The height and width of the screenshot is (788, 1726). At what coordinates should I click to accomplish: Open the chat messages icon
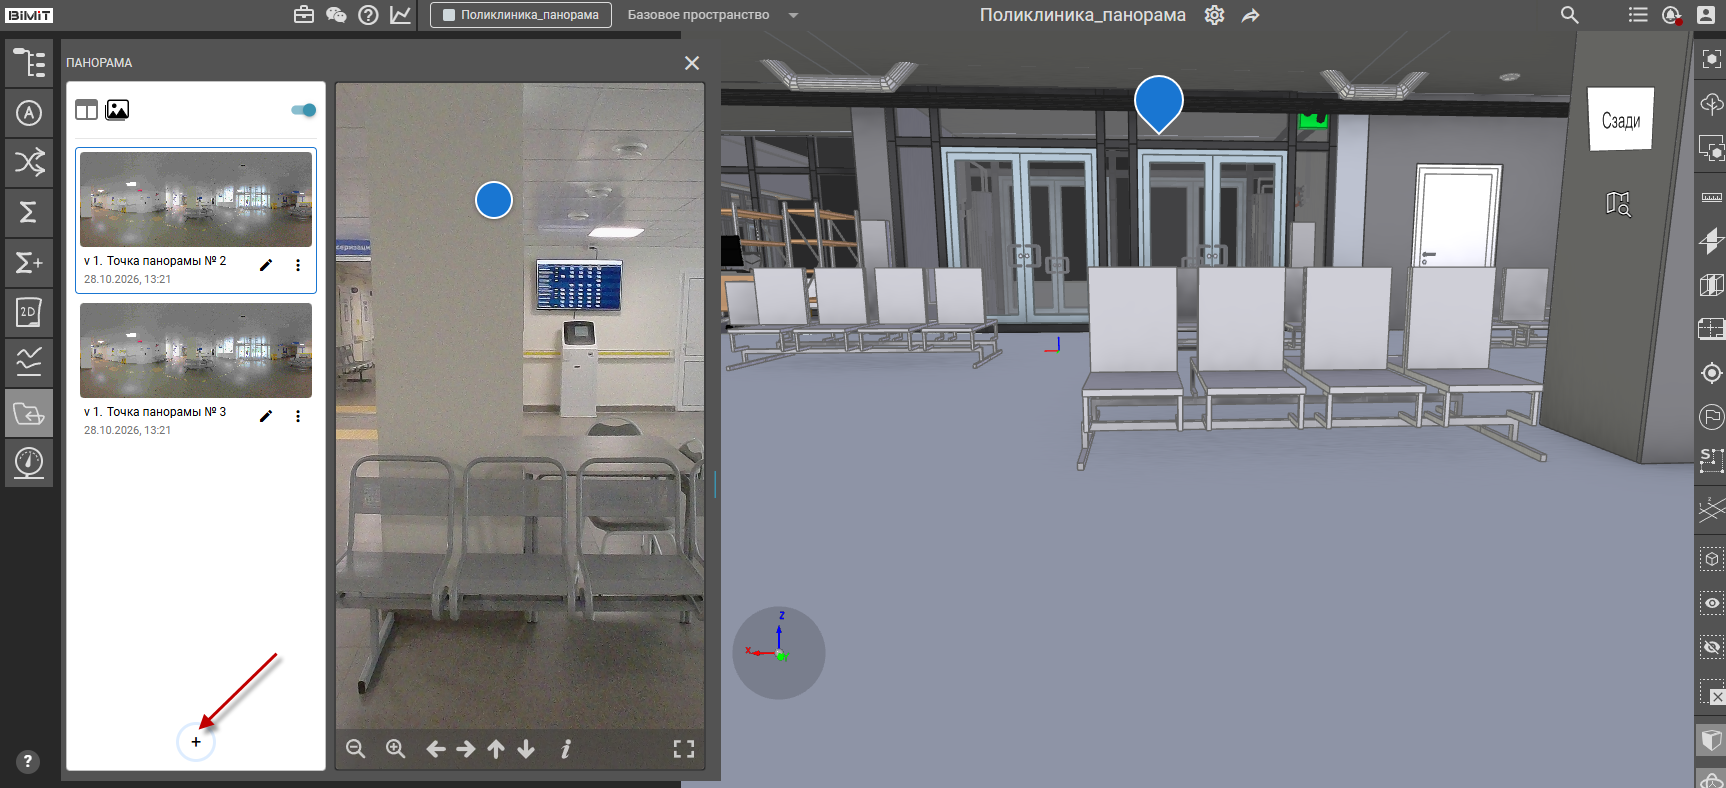(x=336, y=15)
